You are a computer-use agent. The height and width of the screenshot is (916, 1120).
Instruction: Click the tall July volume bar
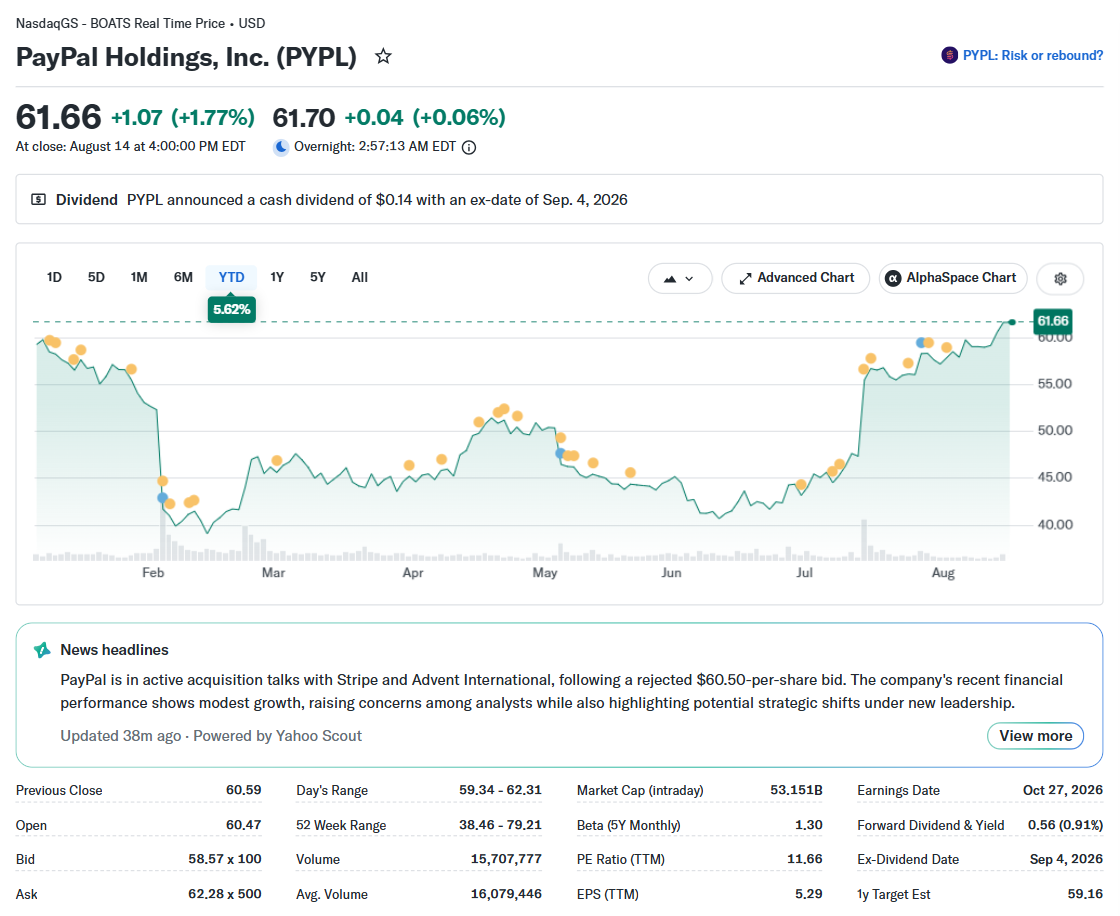[x=864, y=540]
